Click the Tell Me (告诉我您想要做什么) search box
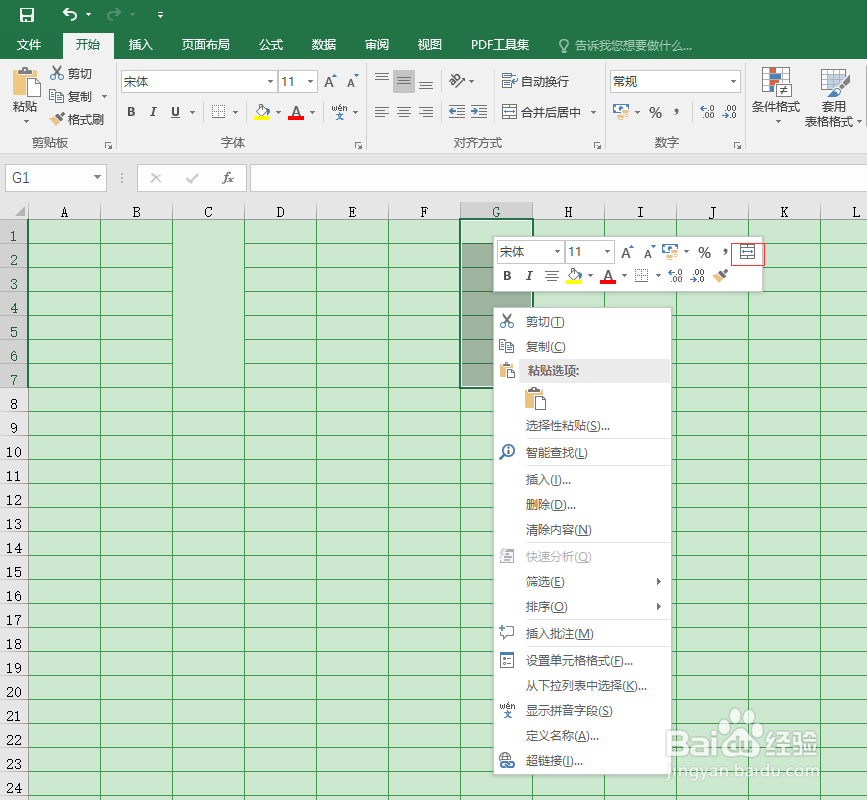 coord(625,45)
